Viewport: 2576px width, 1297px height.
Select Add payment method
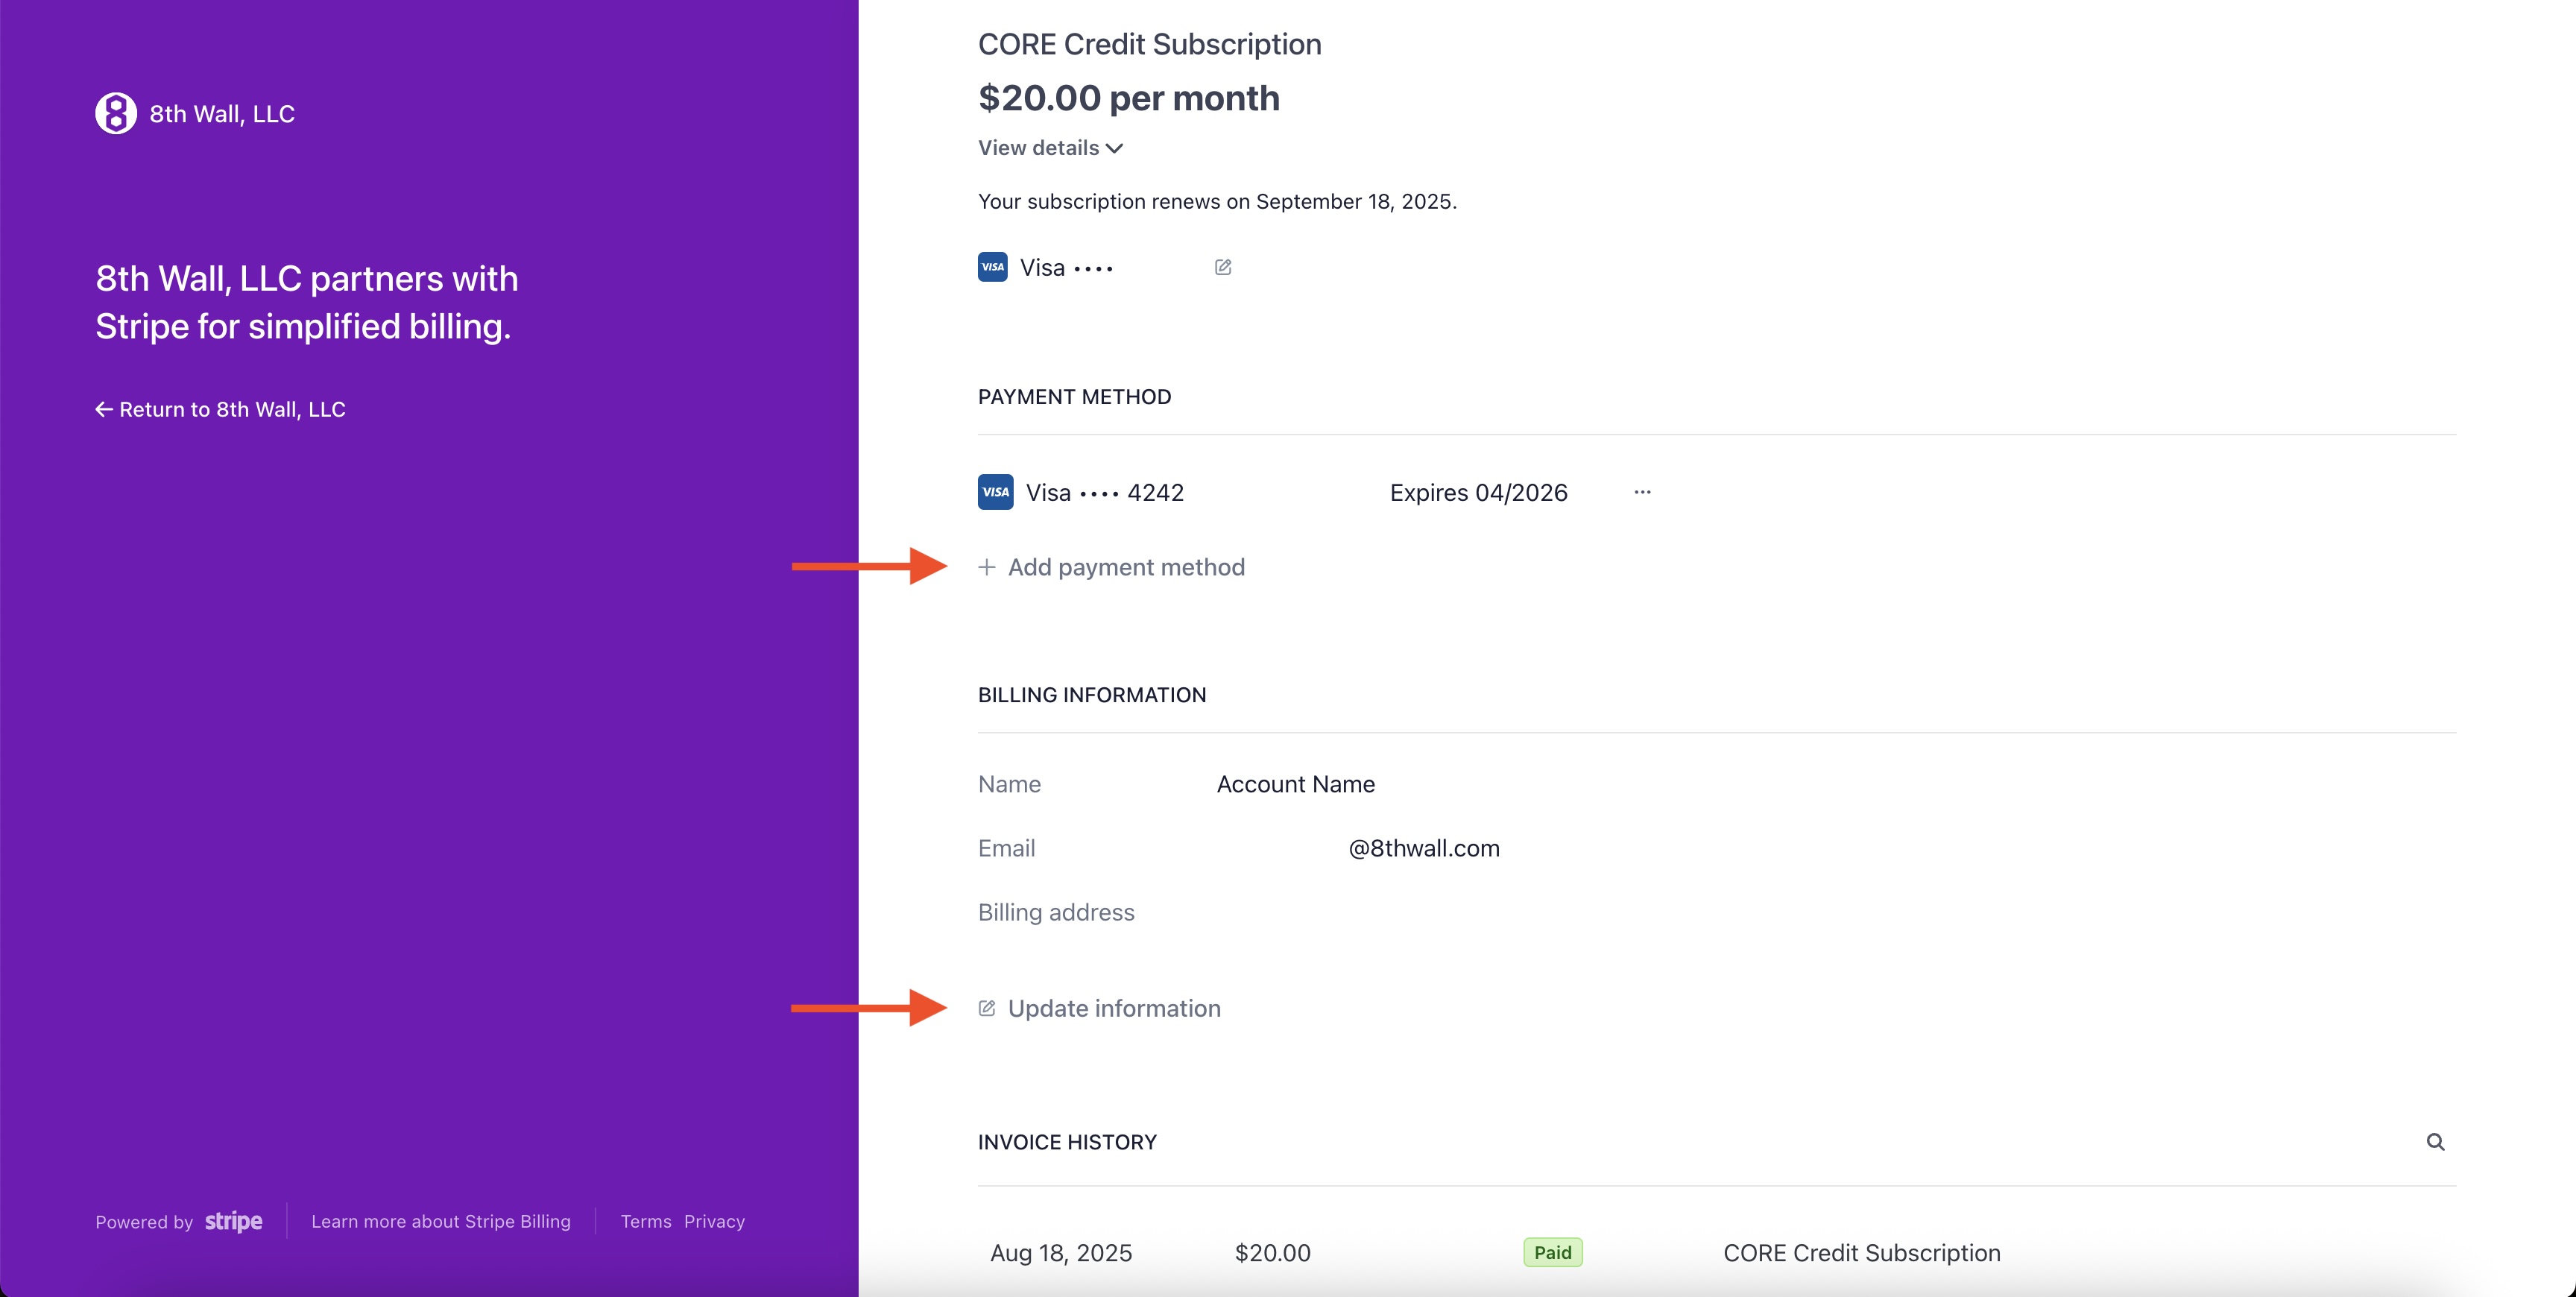1127,566
